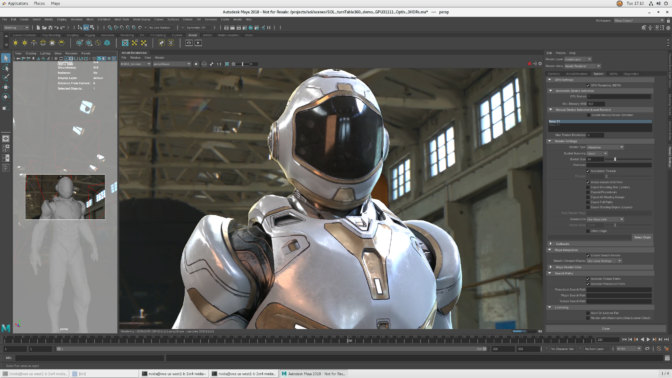Click the Arnold skydome light shelf icon

point(62,43)
